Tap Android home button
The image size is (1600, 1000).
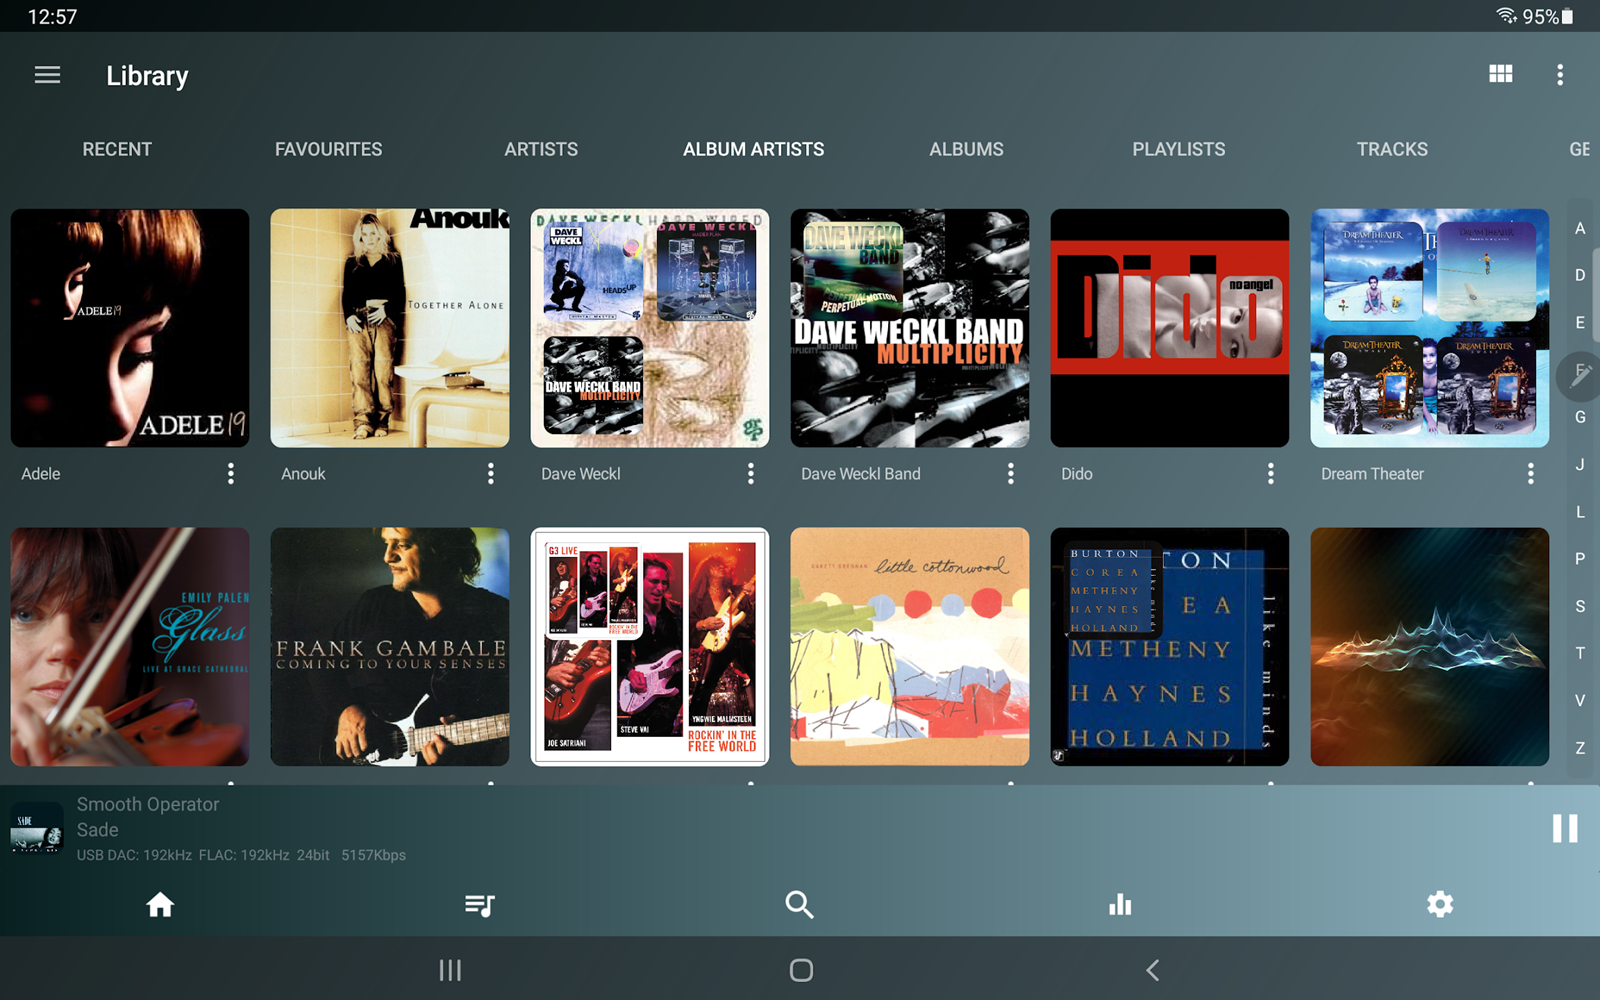[801, 970]
